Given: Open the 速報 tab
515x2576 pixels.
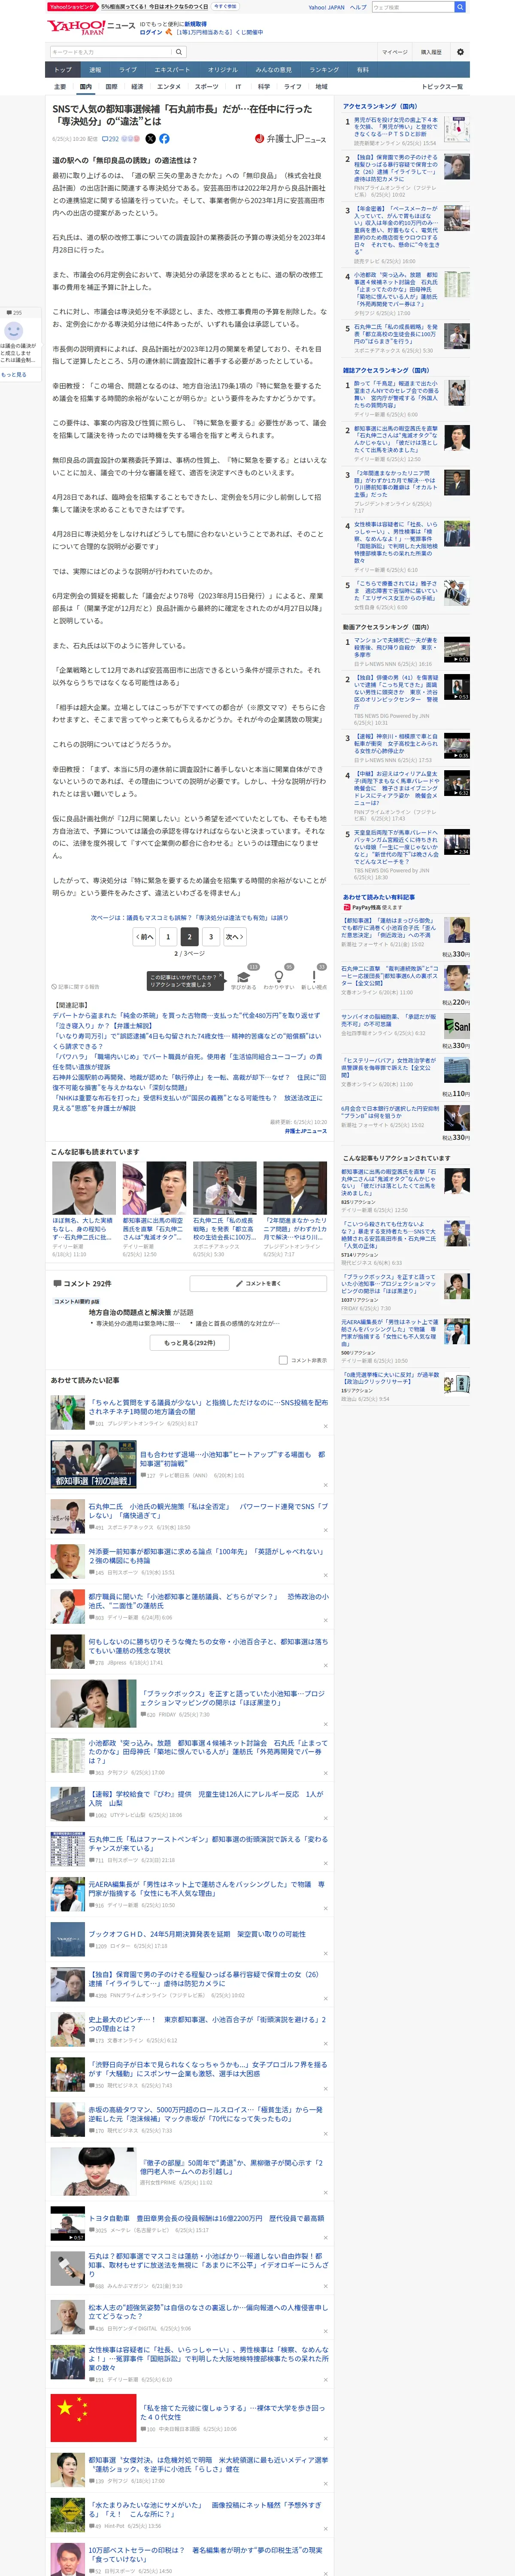Looking at the screenshot, I should pyautogui.click(x=95, y=70).
